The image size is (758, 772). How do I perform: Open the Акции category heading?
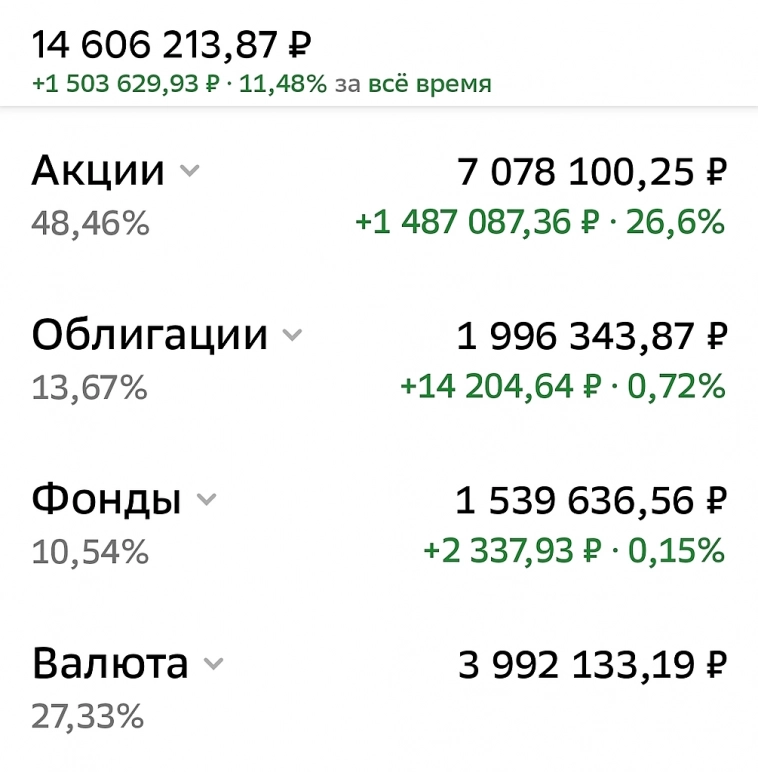click(x=98, y=171)
